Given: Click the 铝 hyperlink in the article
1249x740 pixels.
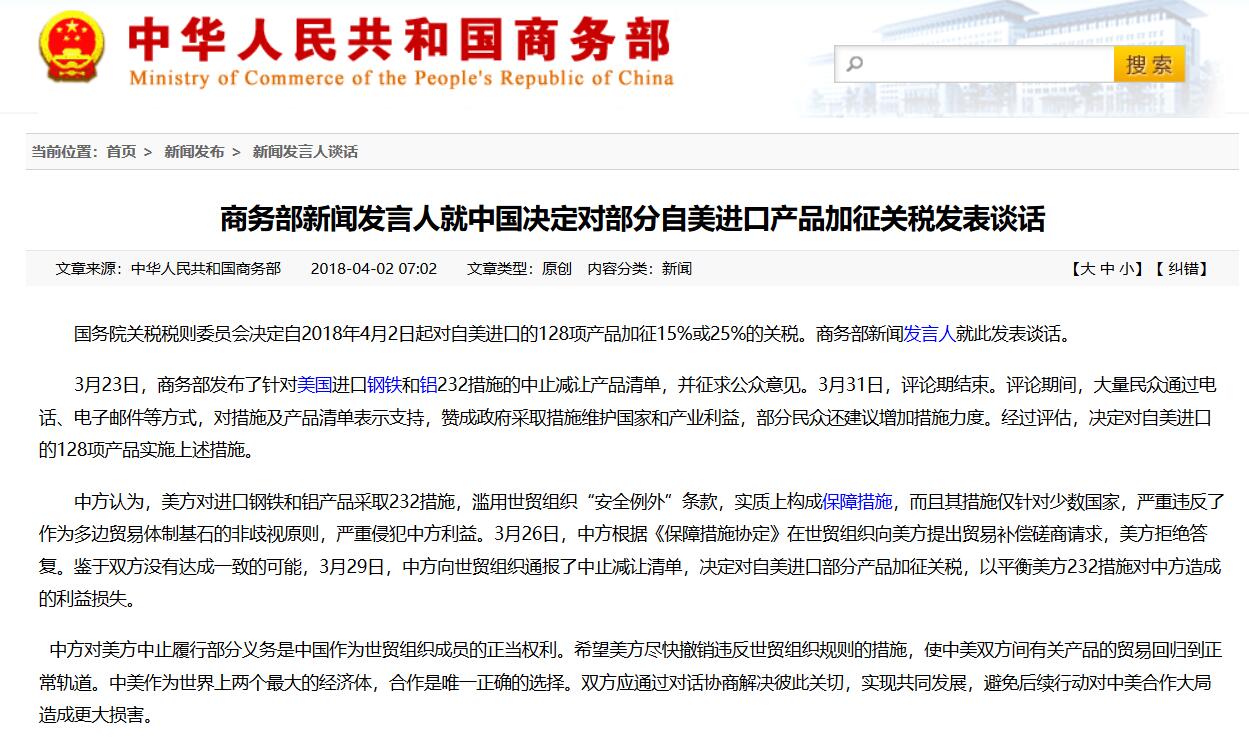Looking at the screenshot, I should coord(427,384).
